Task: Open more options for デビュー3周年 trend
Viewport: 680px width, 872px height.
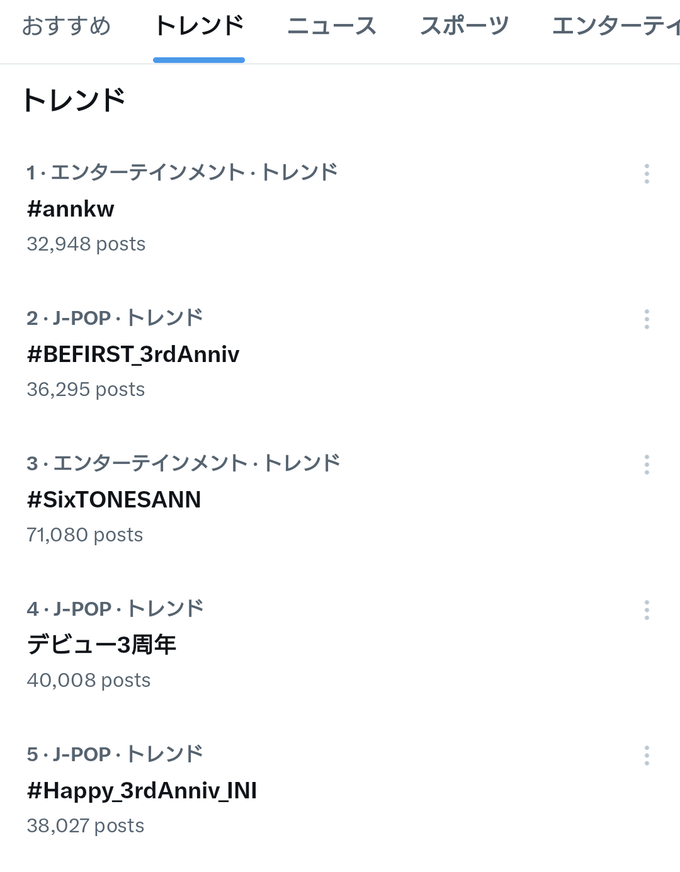Action: (x=647, y=610)
